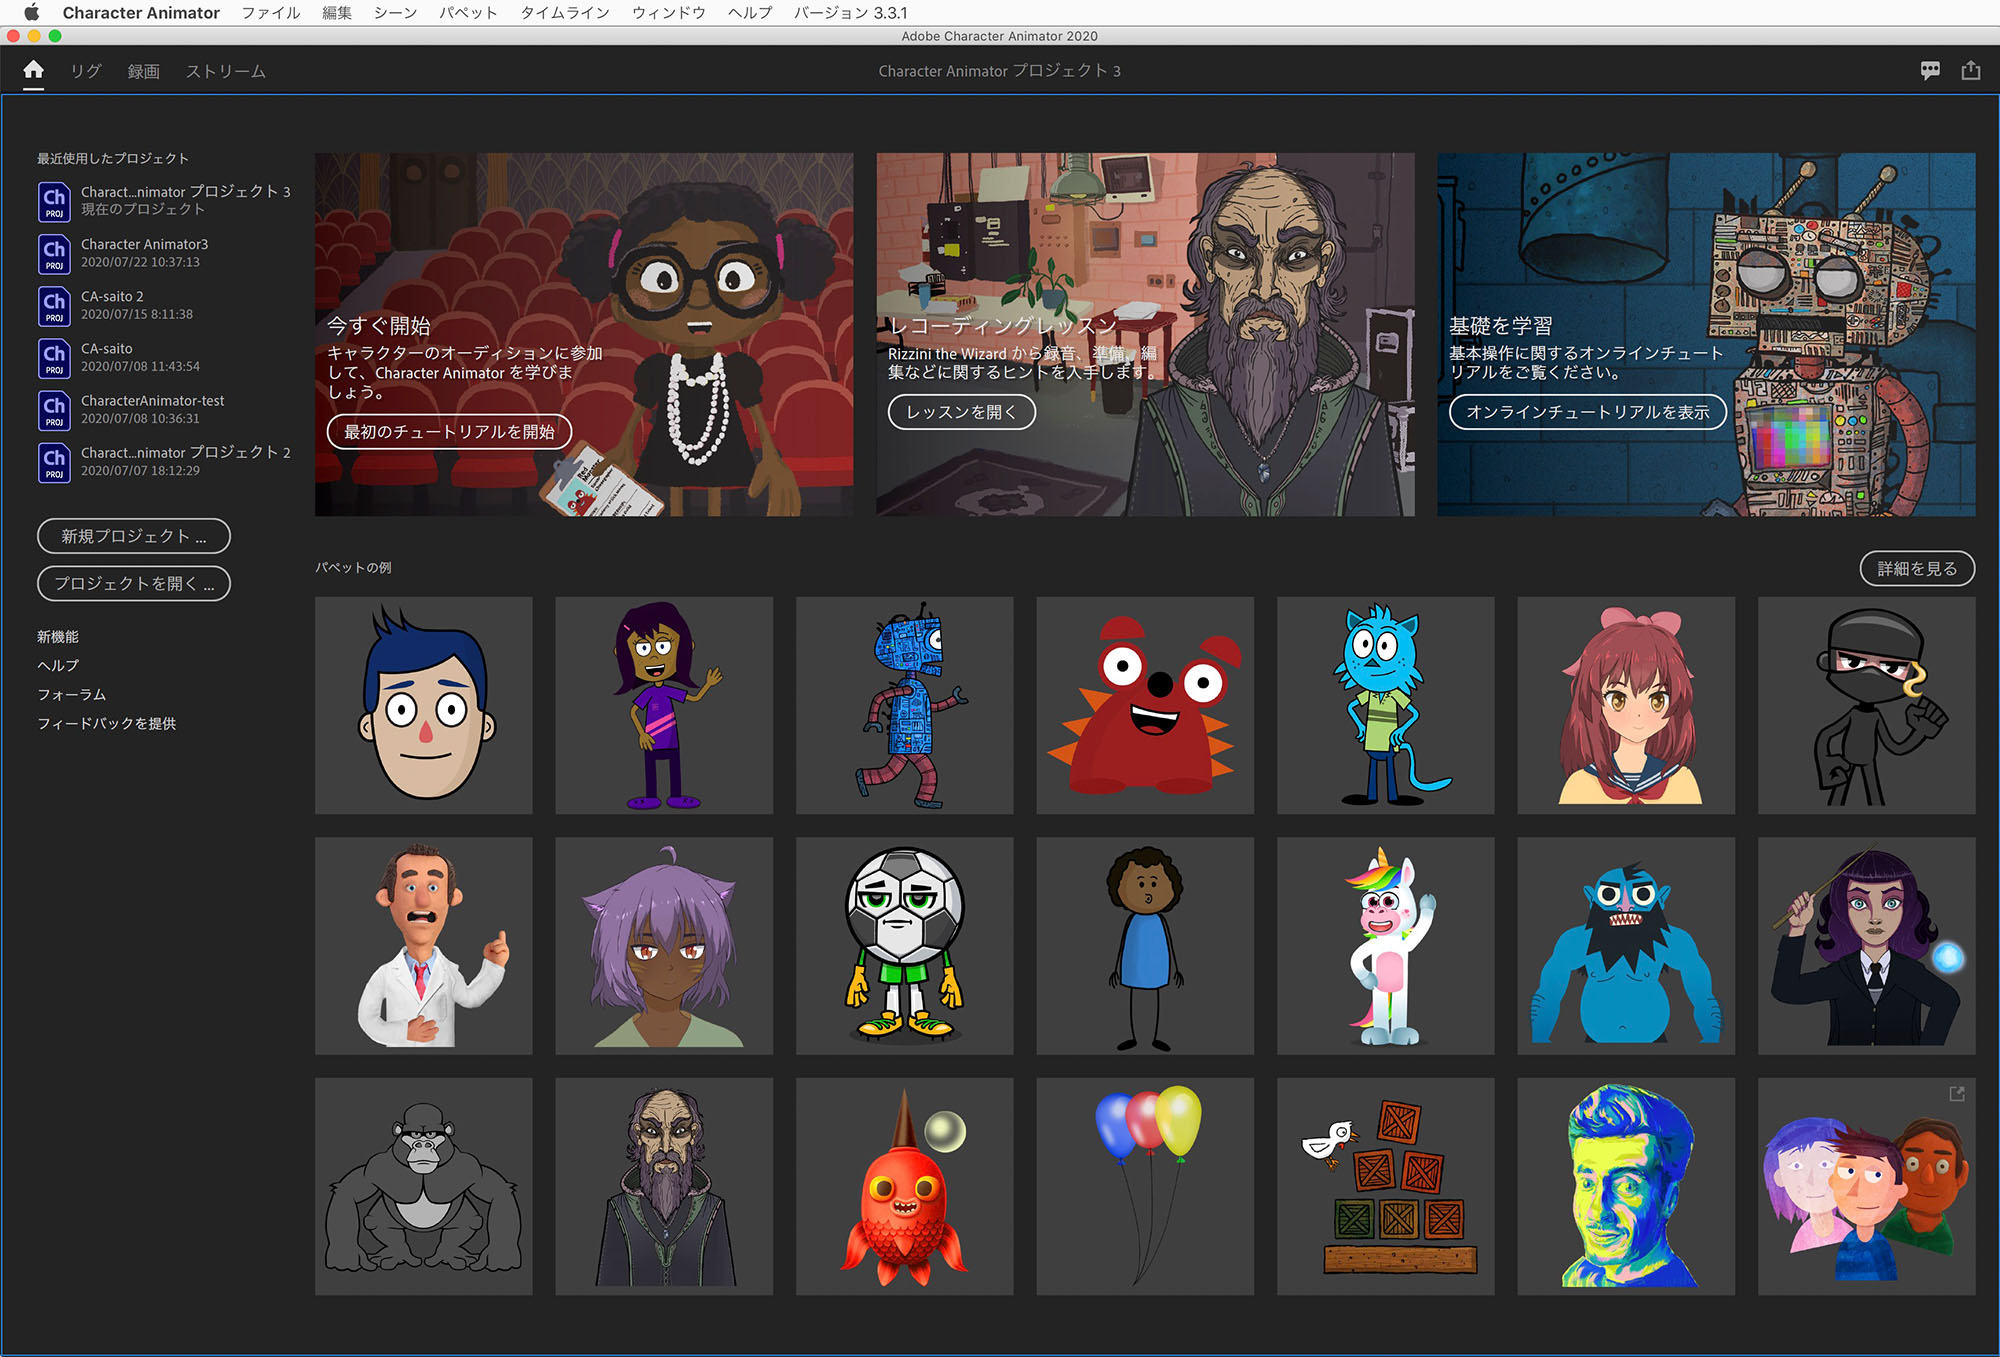Image resolution: width=2000 pixels, height=1357 pixels.
Task: Select the bearded wizard puppet thumbnail
Action: point(664,1186)
